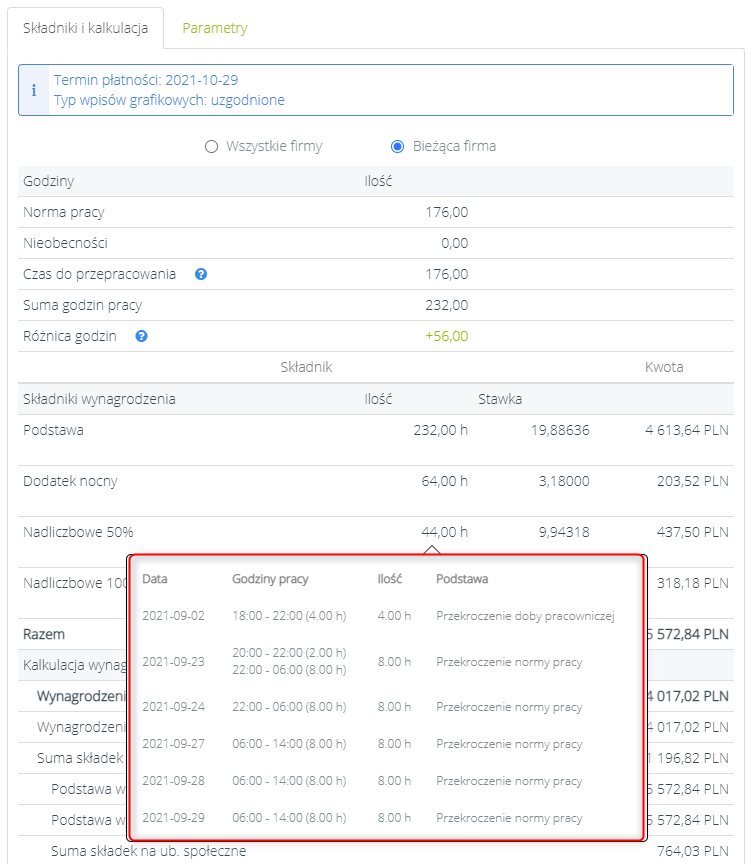Click the info icon in the payment banner
This screenshot has width=756, height=864.
[x=34, y=90]
